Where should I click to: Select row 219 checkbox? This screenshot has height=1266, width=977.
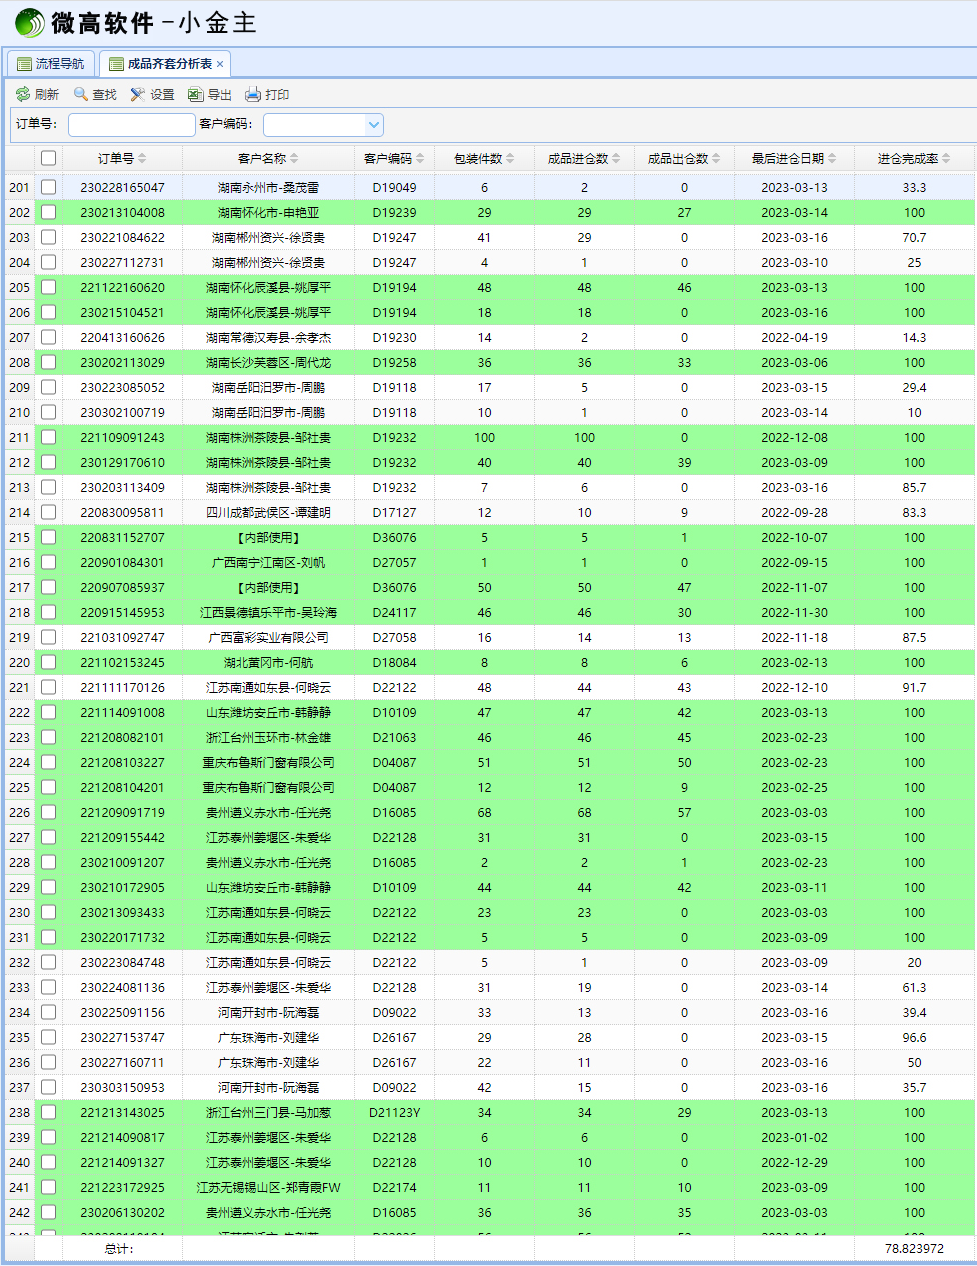48,637
